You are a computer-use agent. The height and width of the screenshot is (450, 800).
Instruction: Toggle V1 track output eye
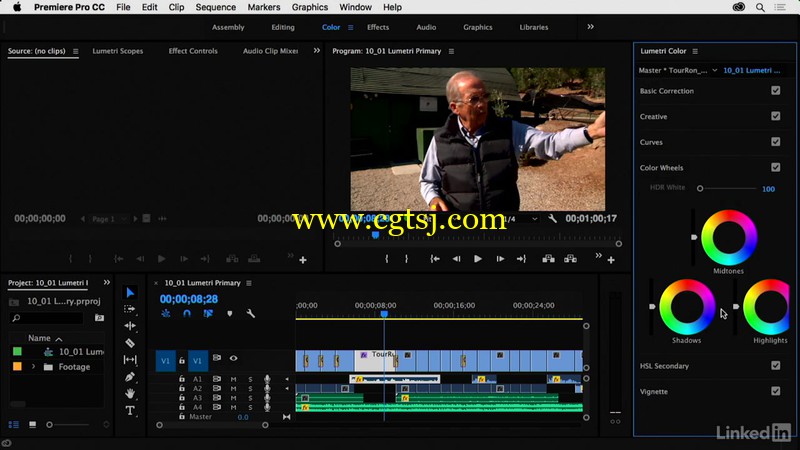233,358
